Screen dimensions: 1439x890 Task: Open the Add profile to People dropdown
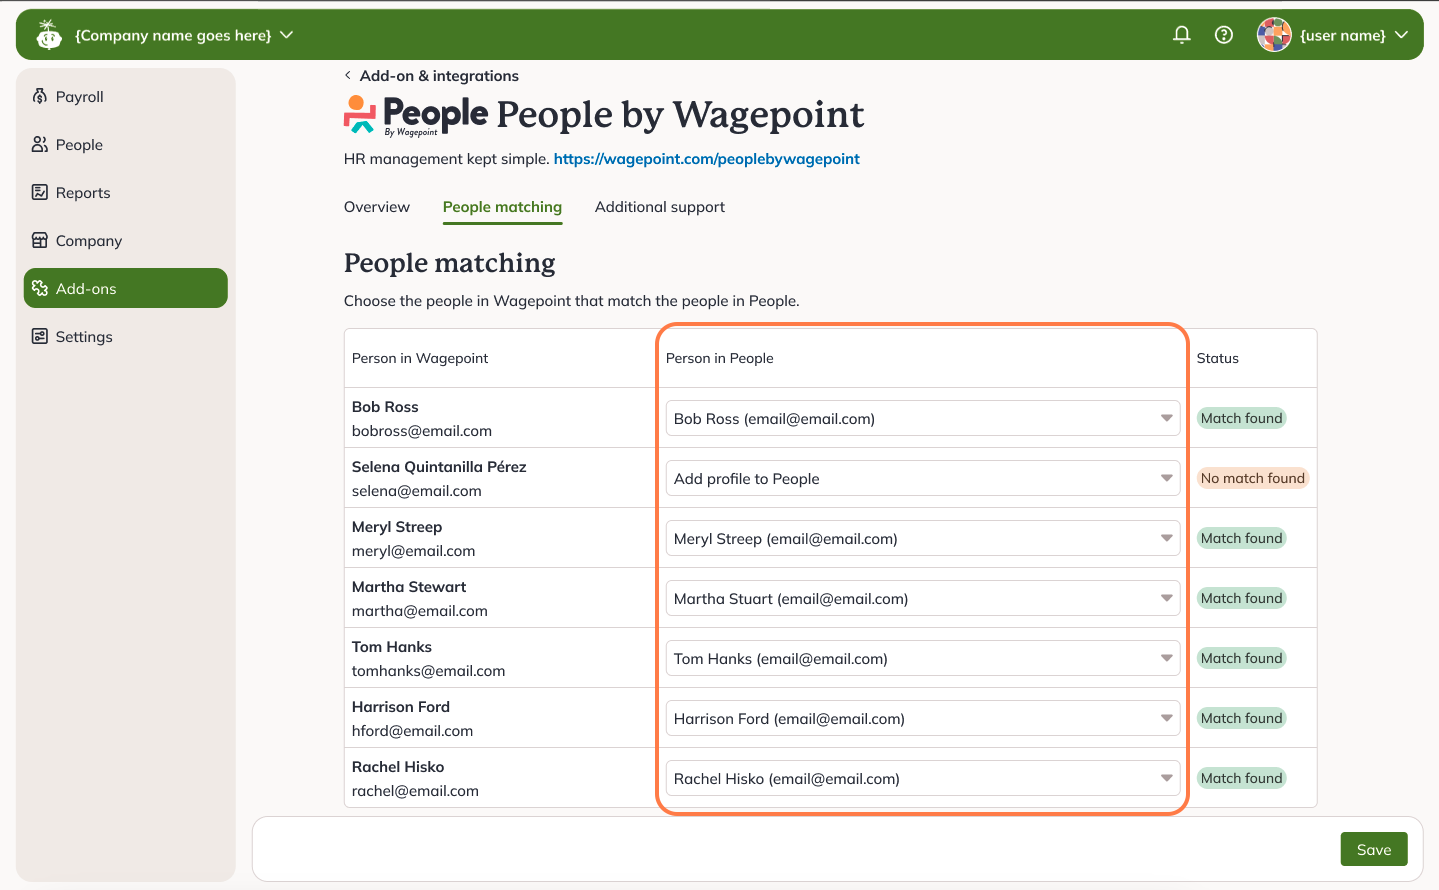923,478
